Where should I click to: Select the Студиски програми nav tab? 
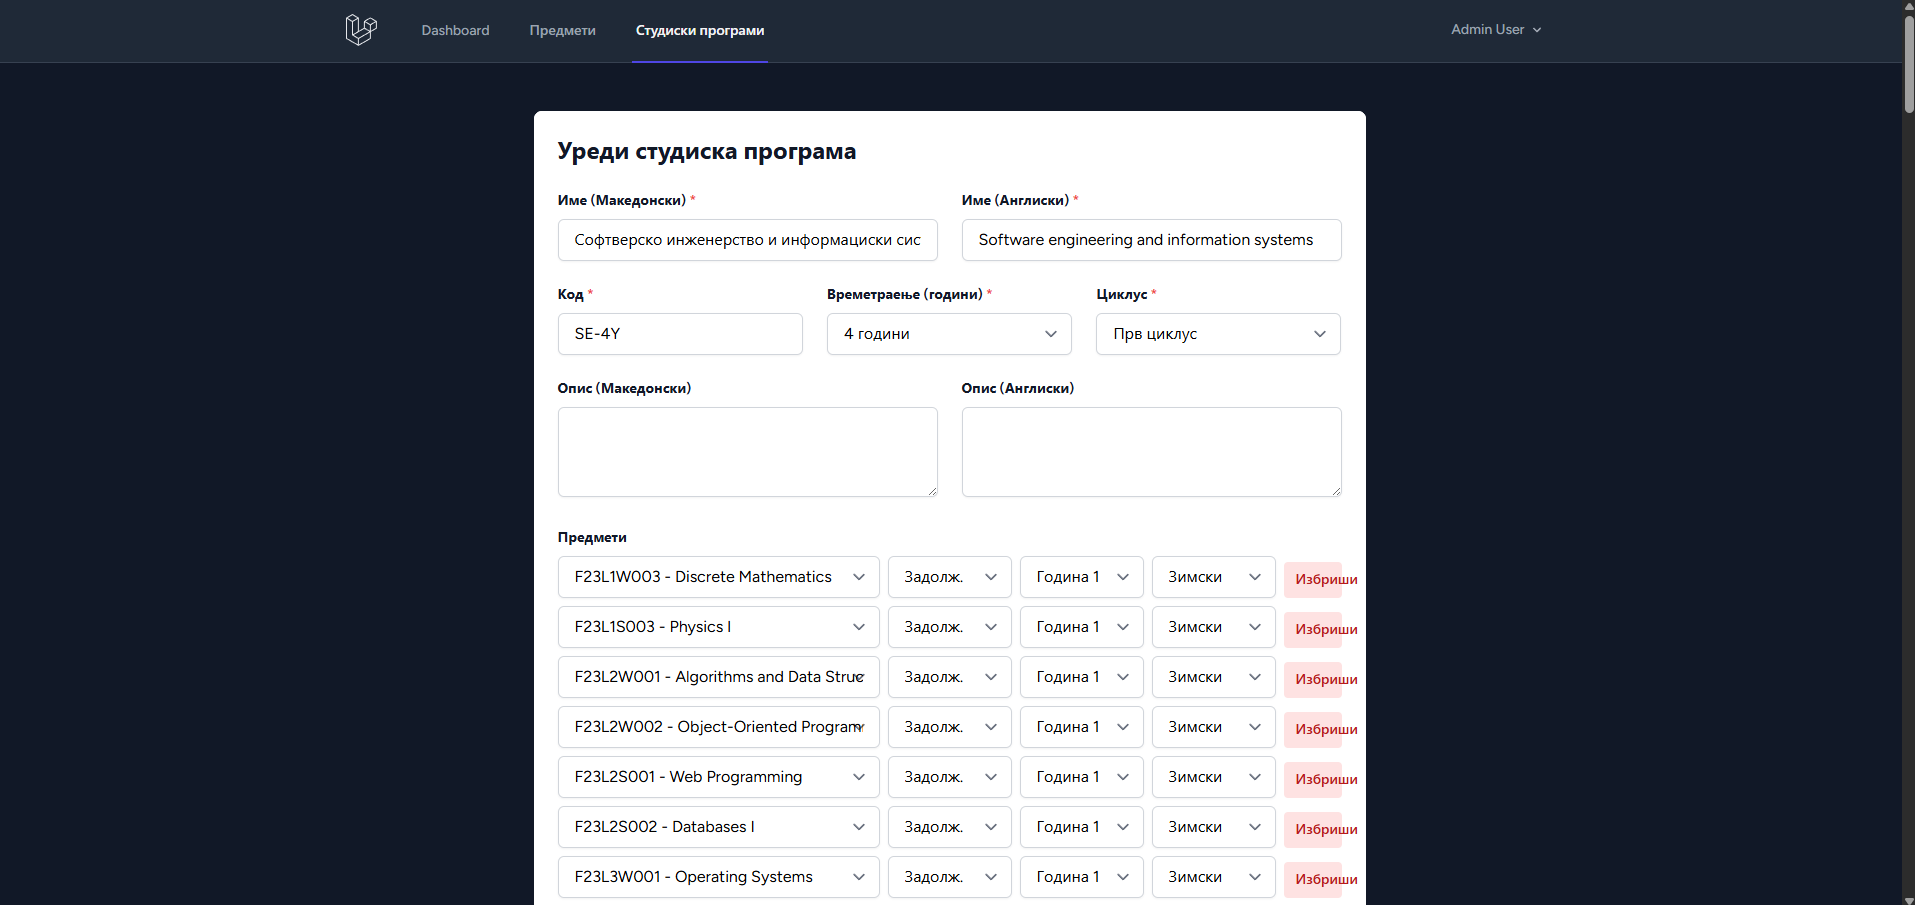tap(699, 31)
